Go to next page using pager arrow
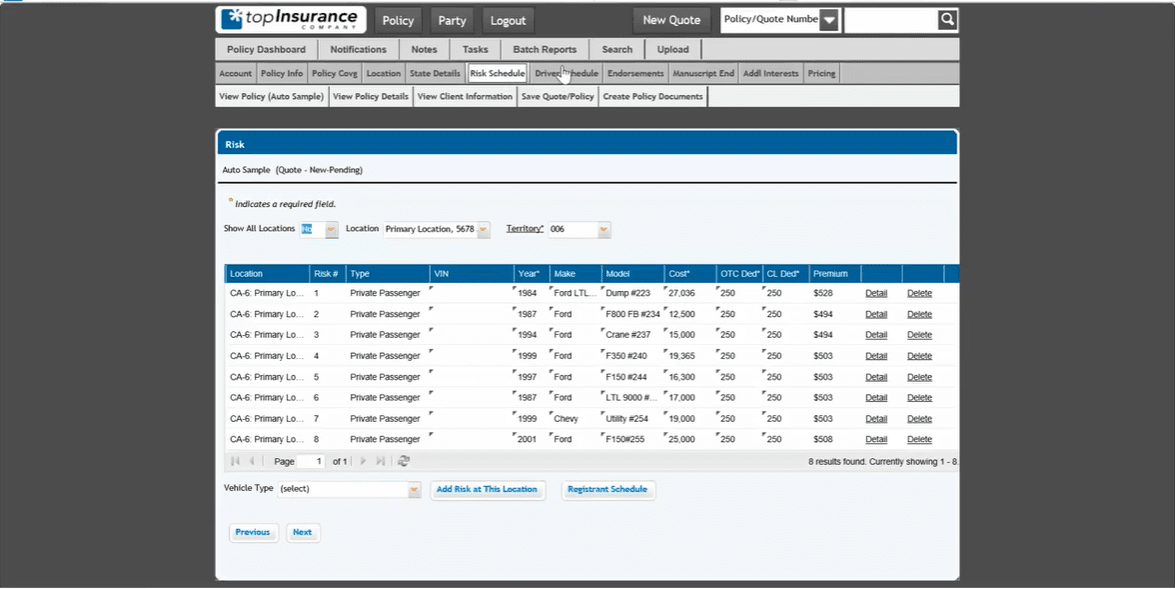1175x589 pixels. (x=363, y=461)
